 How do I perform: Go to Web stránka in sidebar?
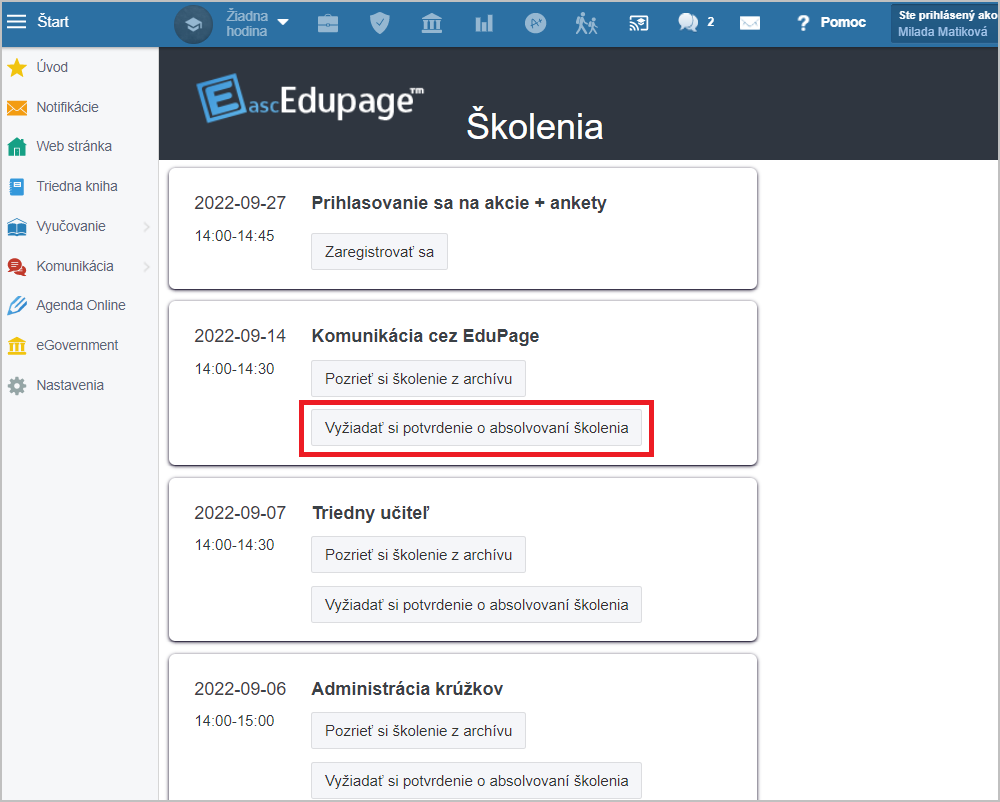(74, 147)
